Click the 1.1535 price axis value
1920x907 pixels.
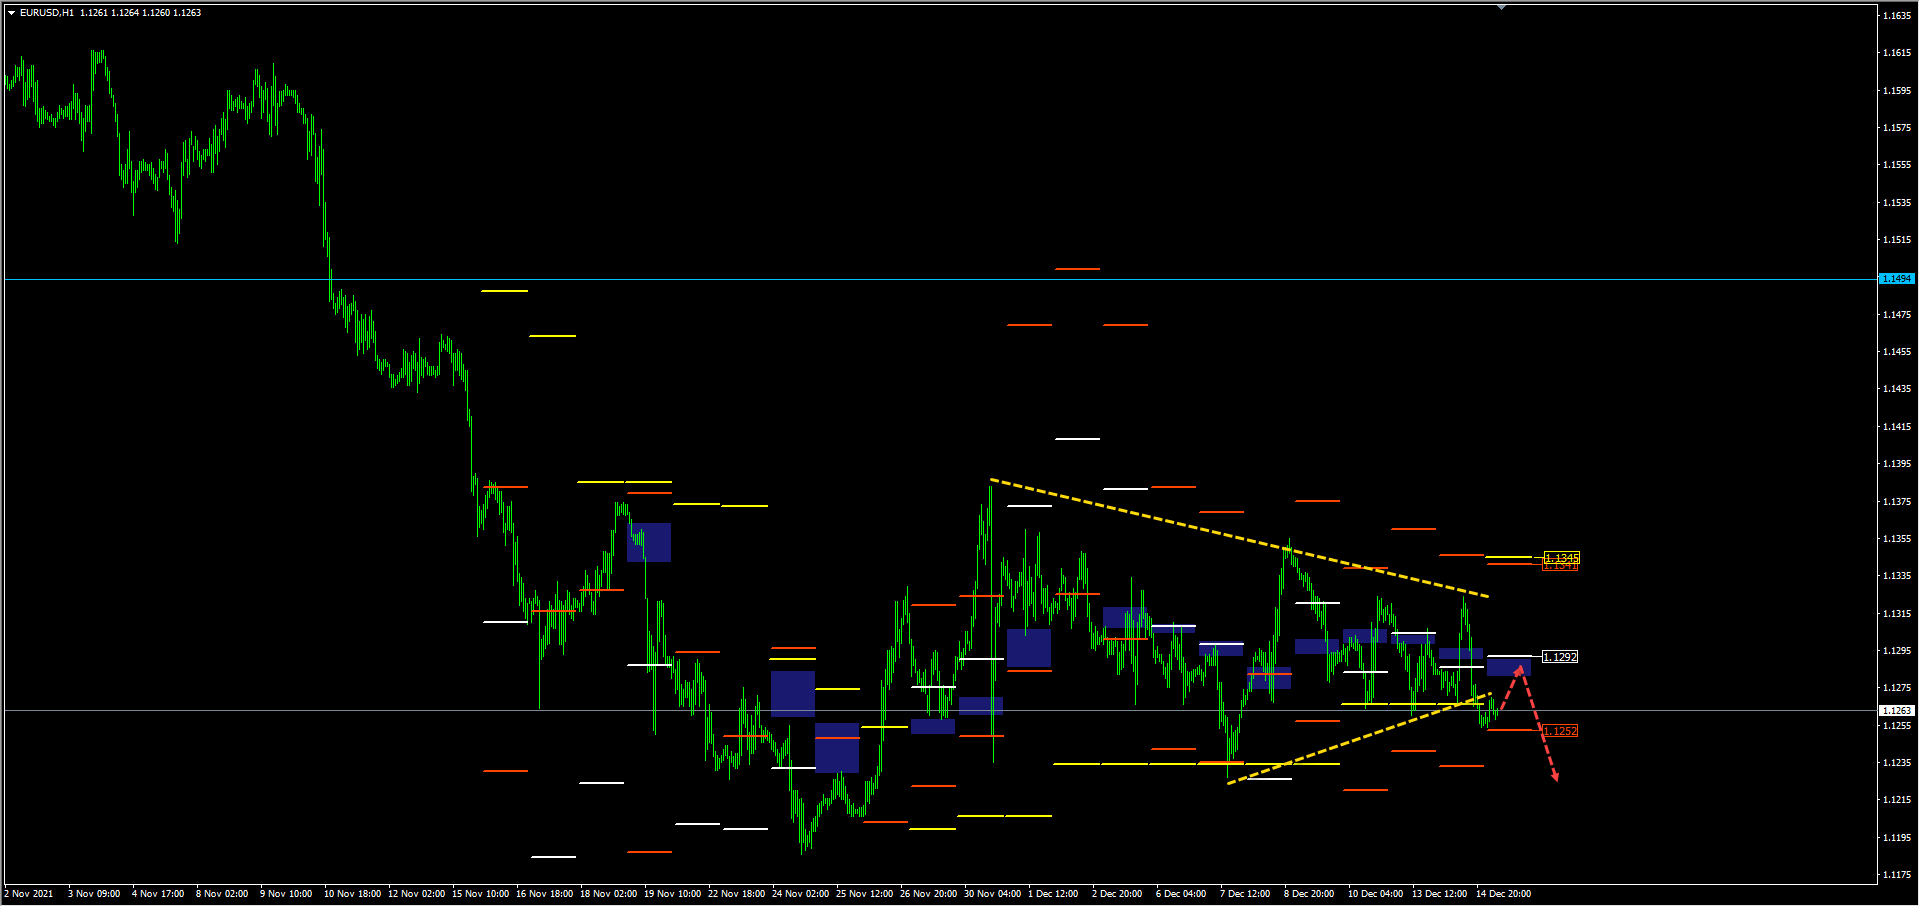coord(1897,203)
